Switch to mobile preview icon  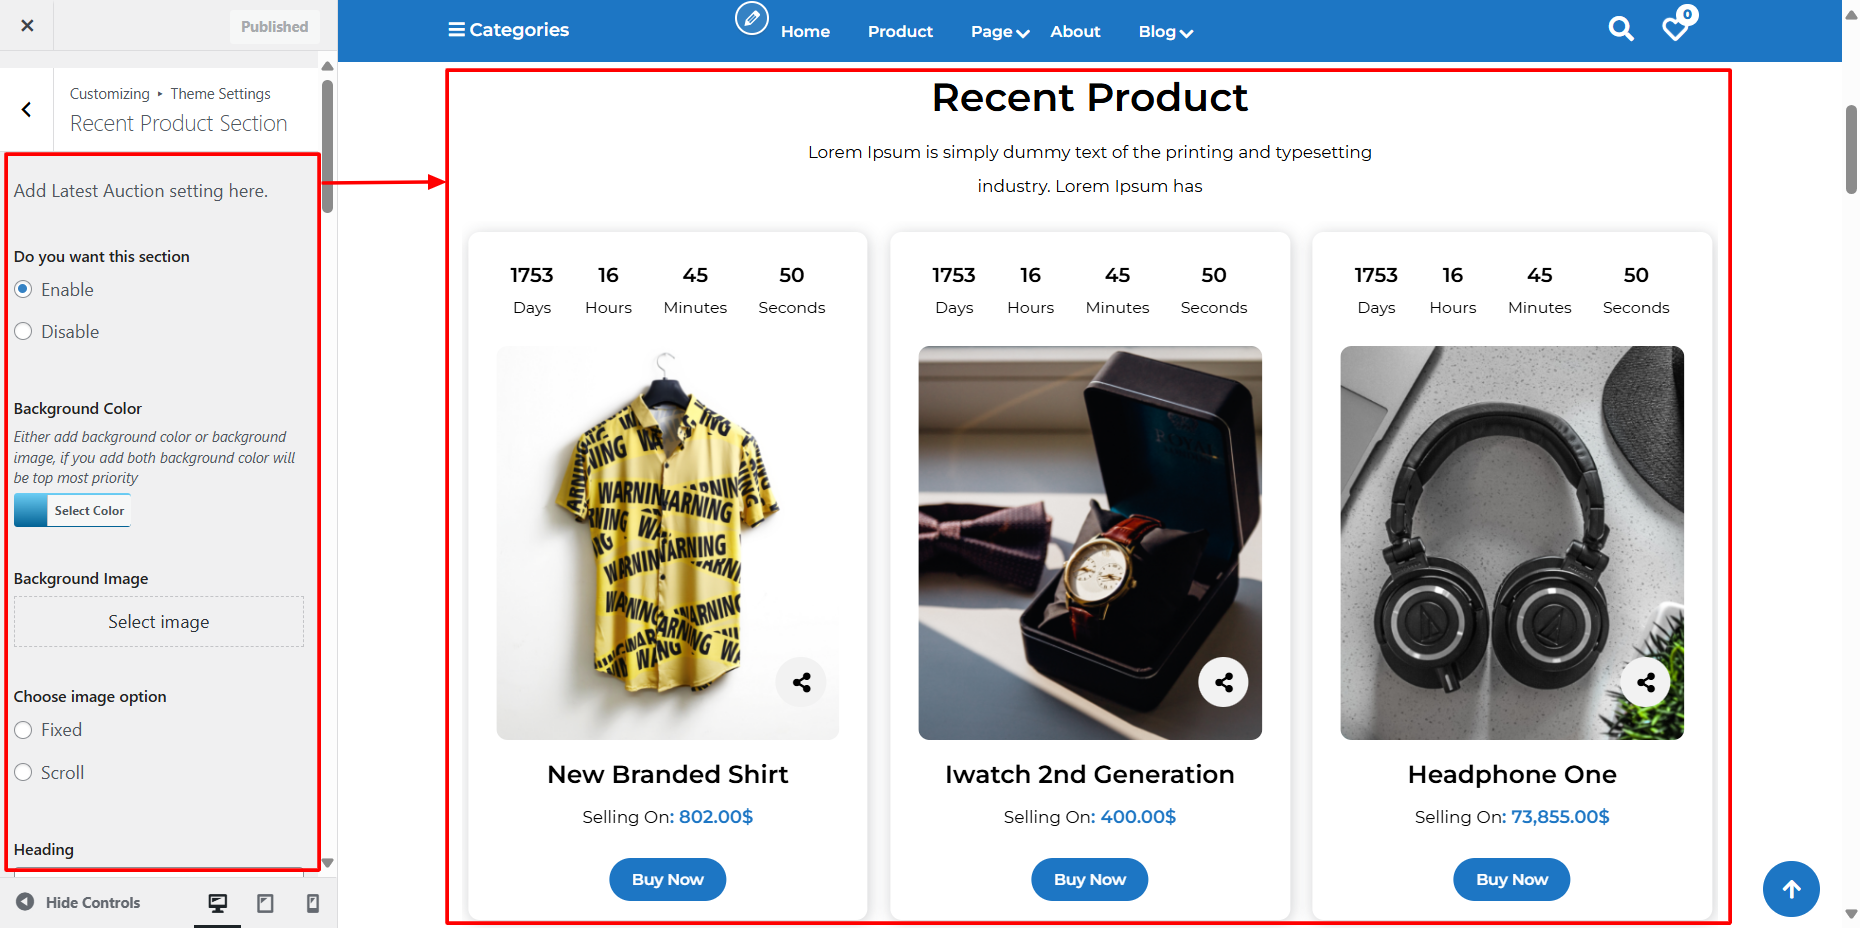click(x=313, y=903)
